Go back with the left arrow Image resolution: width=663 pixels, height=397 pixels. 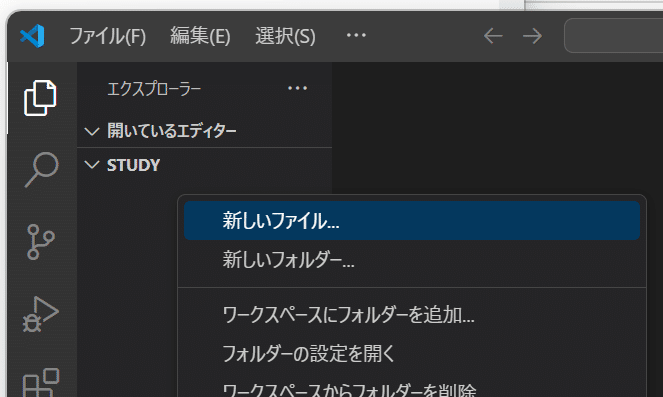[493, 36]
